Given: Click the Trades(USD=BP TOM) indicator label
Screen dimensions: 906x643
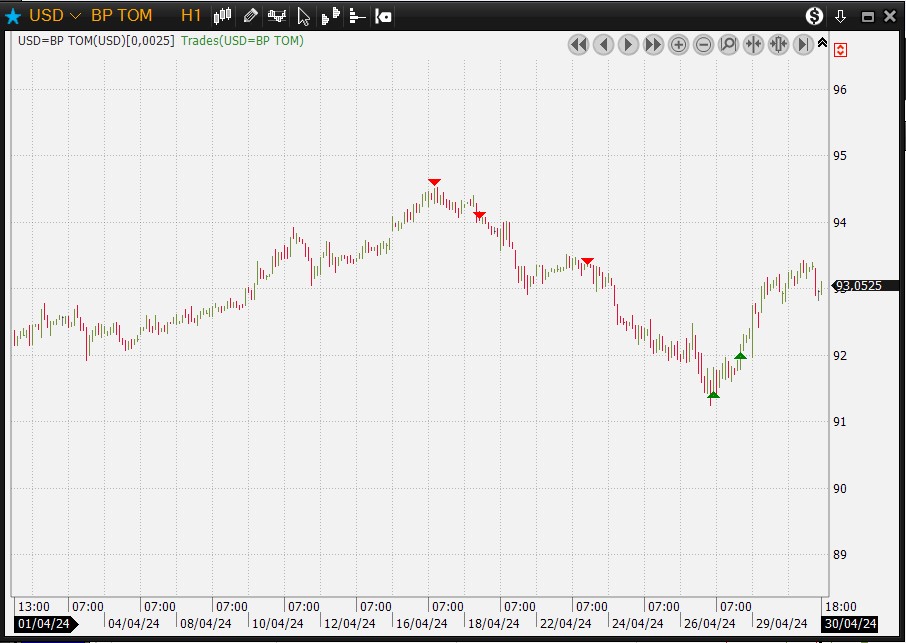Looking at the screenshot, I should [242, 41].
